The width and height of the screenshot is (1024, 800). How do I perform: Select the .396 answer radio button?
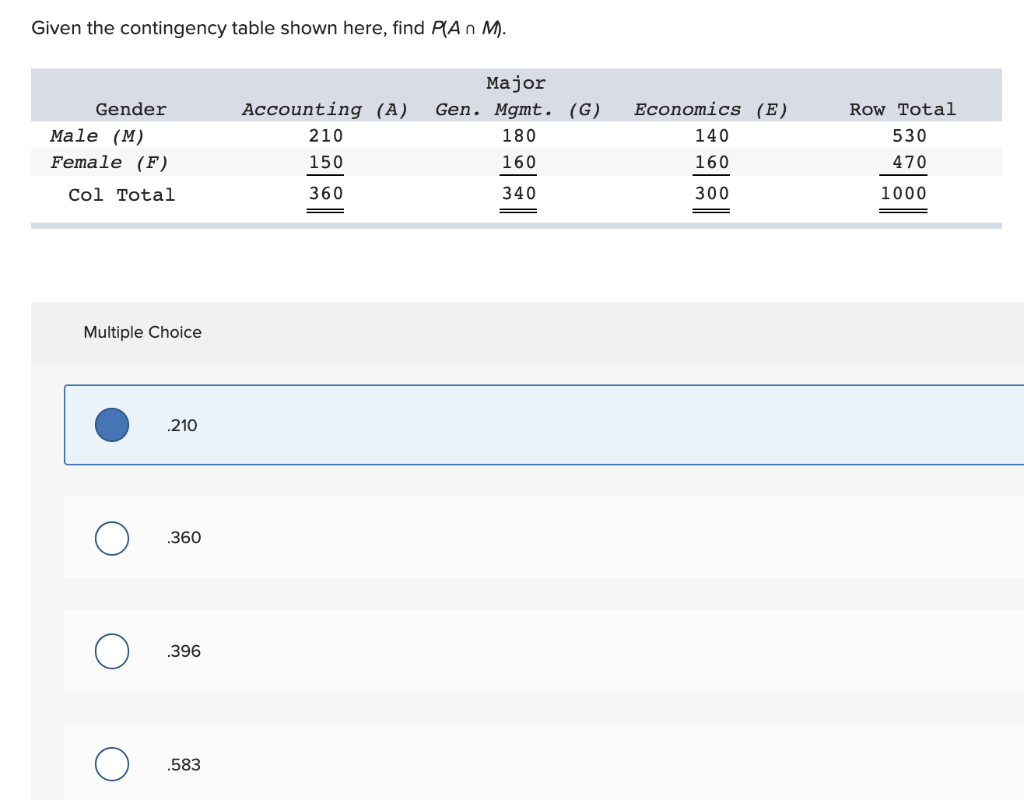pyautogui.click(x=111, y=651)
